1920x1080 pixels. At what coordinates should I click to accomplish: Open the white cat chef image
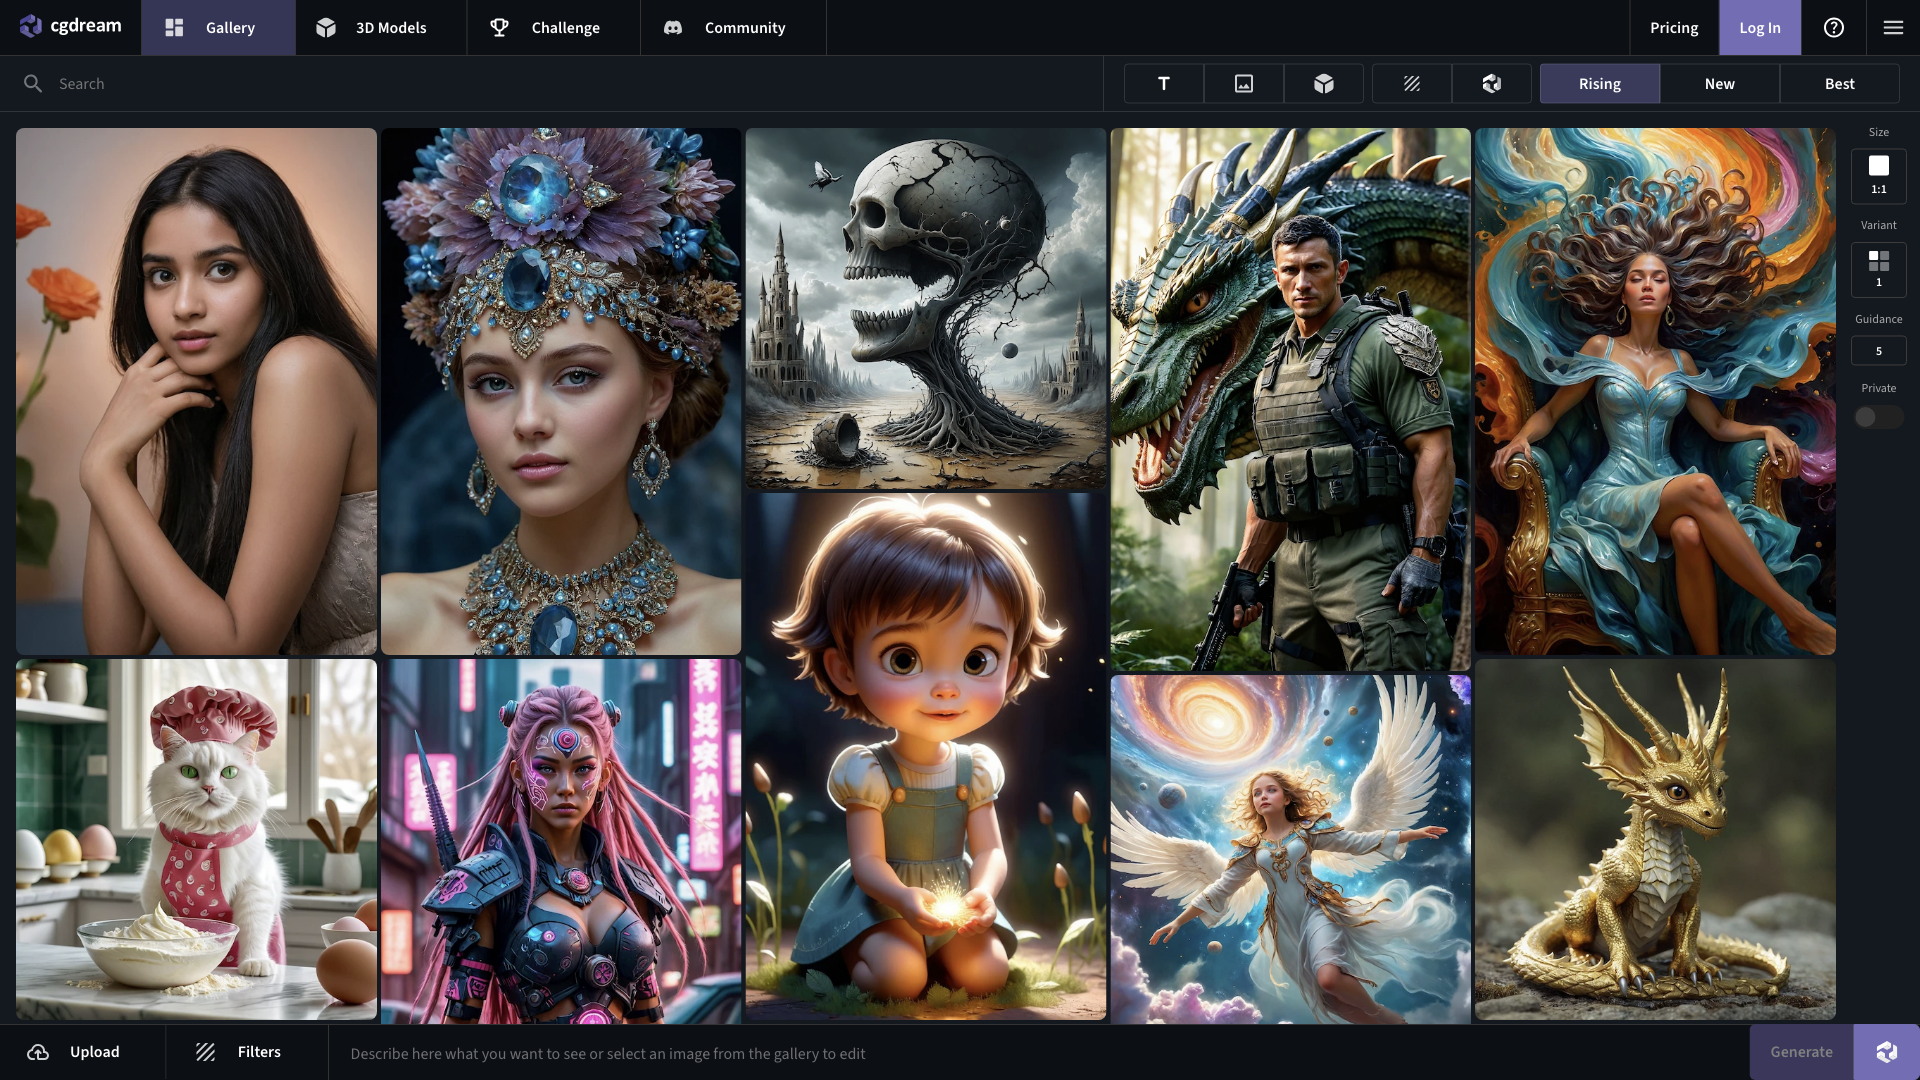click(196, 839)
